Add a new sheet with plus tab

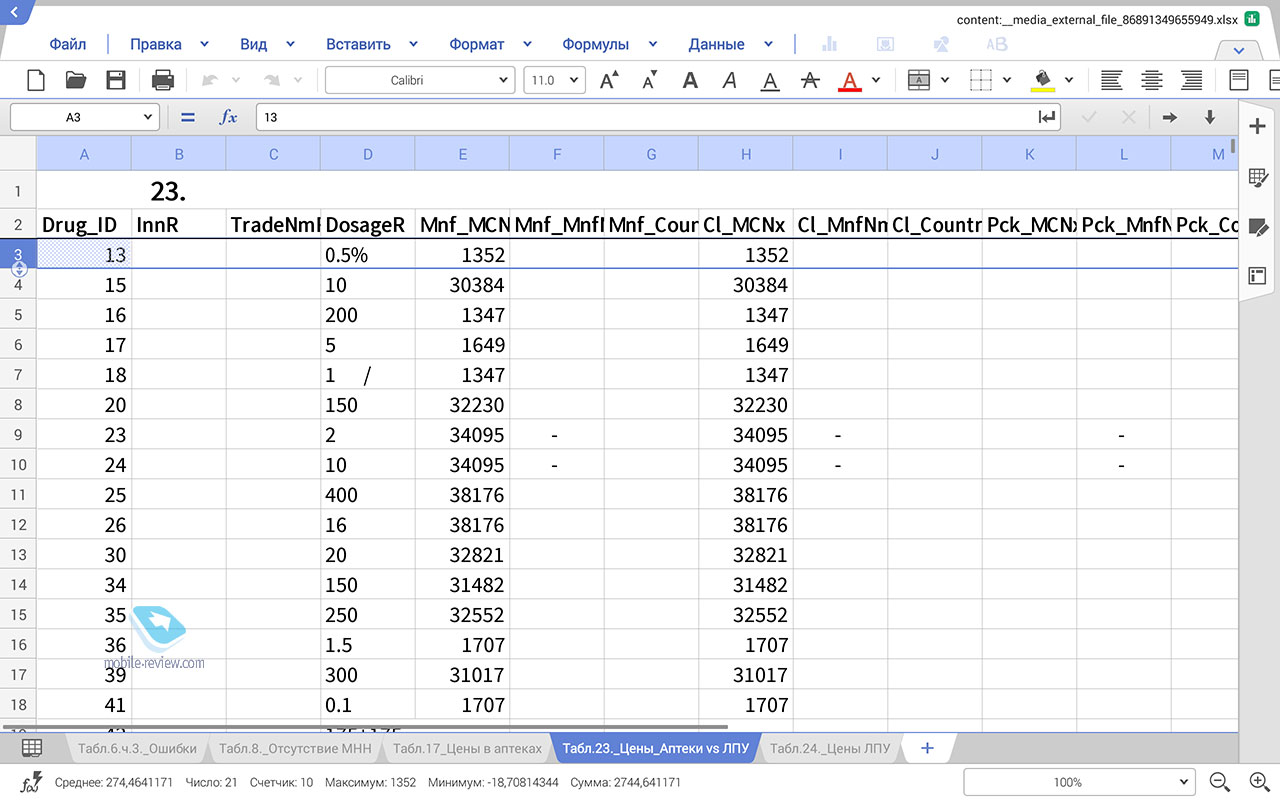(x=927, y=748)
